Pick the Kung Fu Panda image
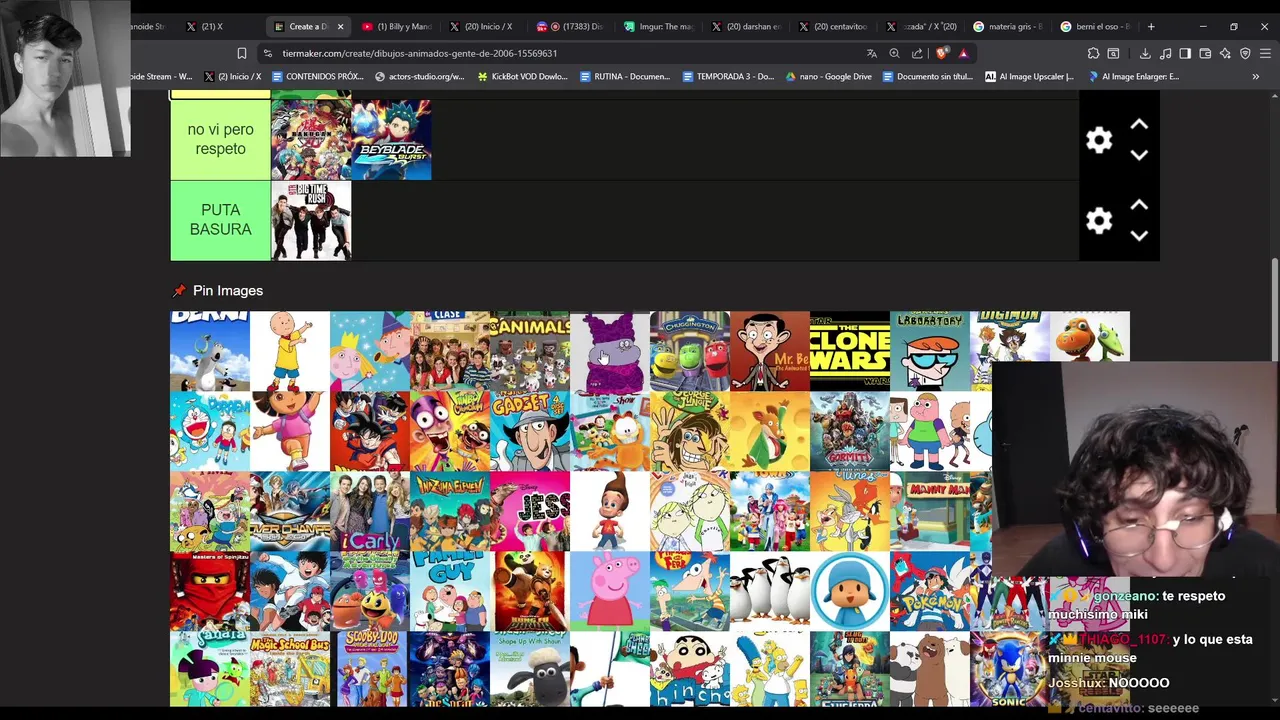The height and width of the screenshot is (720, 1280). (530, 591)
